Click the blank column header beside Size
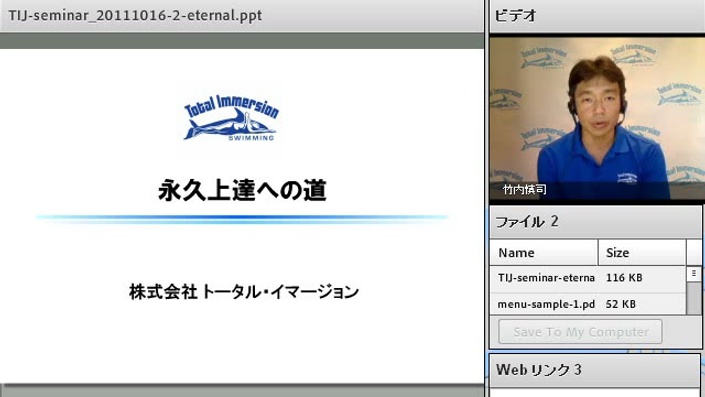 pyautogui.click(x=694, y=253)
